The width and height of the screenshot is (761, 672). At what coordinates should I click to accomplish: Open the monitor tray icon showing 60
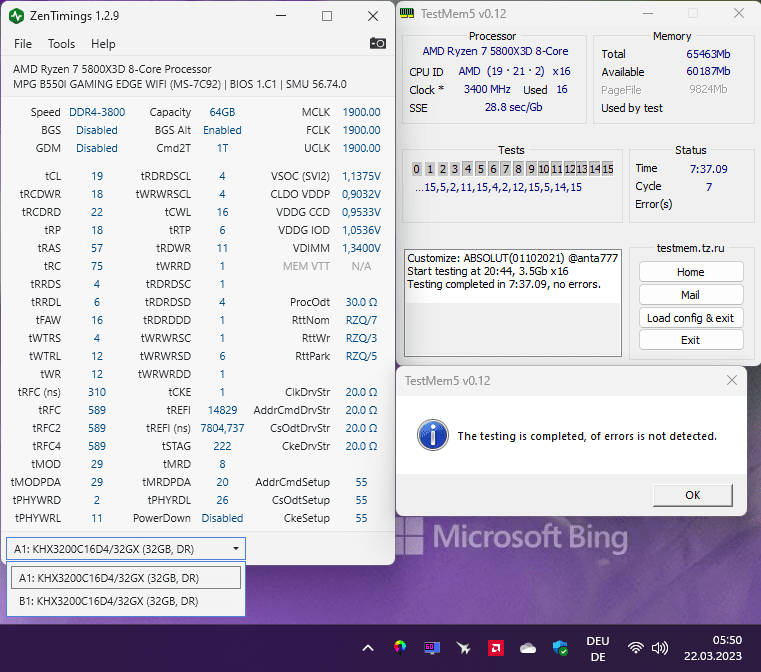pyautogui.click(x=431, y=648)
